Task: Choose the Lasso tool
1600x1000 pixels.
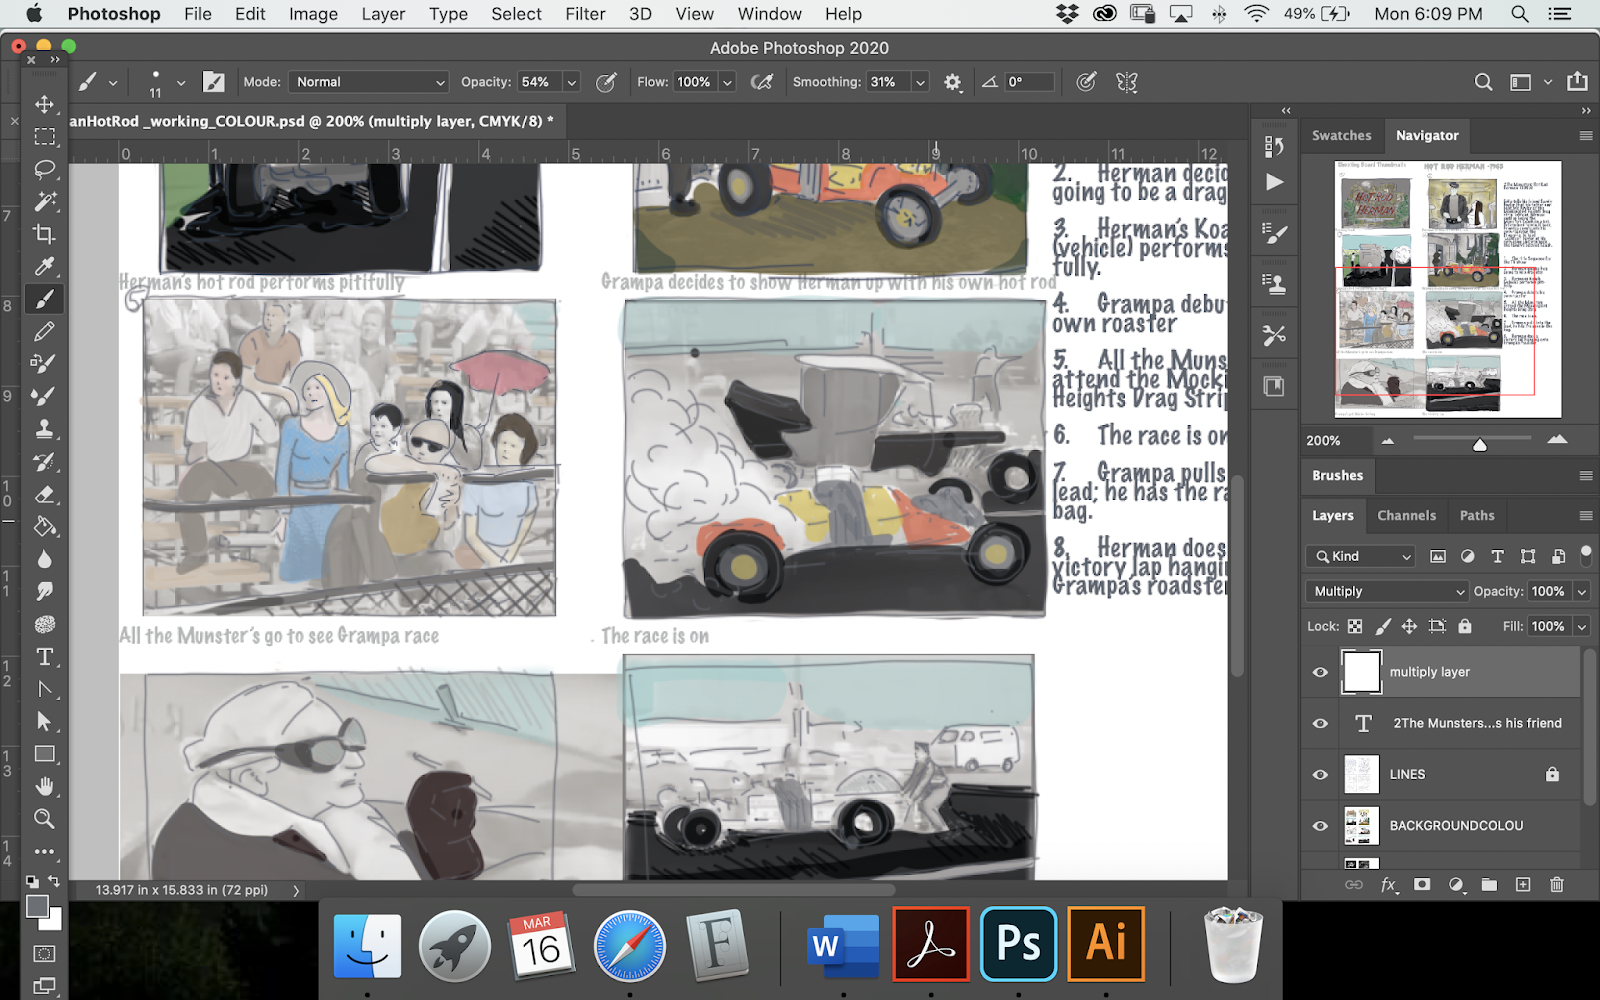Action: (x=45, y=169)
